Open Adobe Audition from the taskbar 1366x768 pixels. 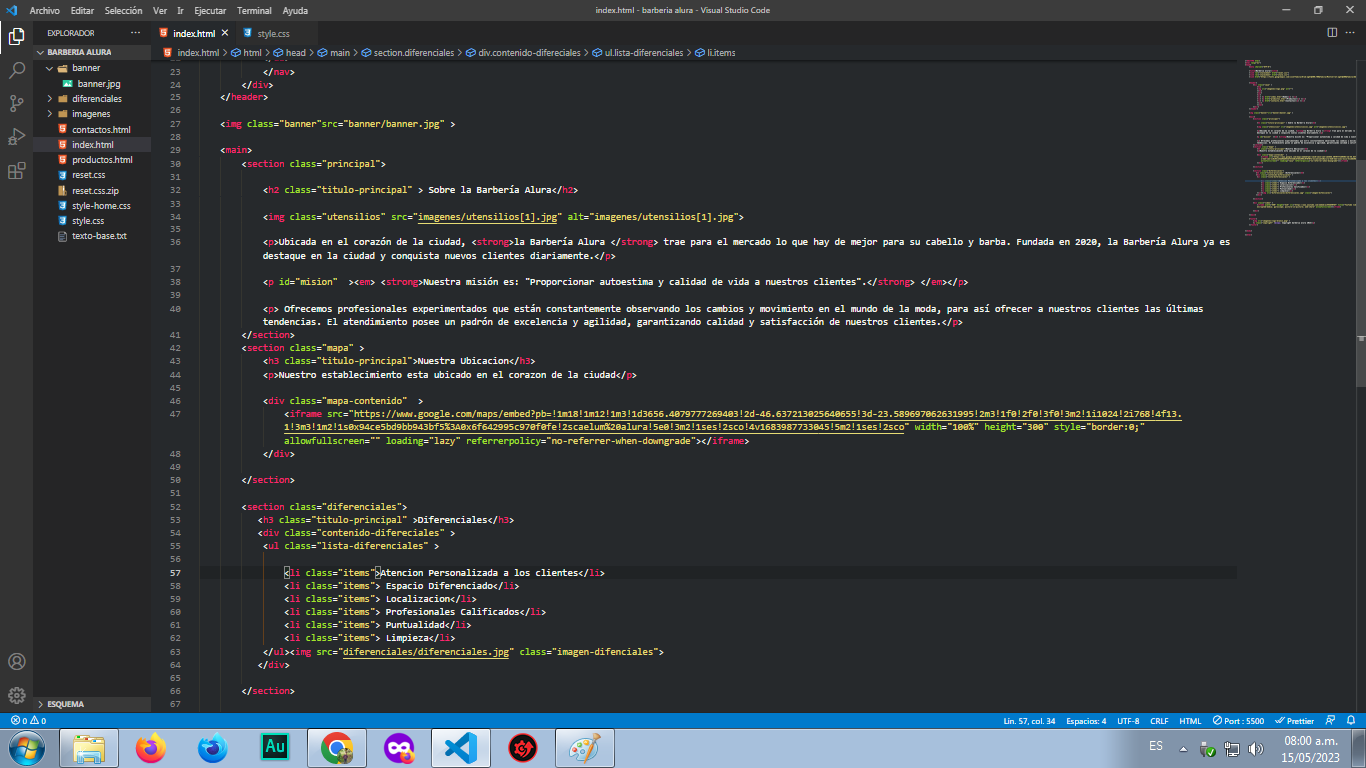click(x=275, y=747)
